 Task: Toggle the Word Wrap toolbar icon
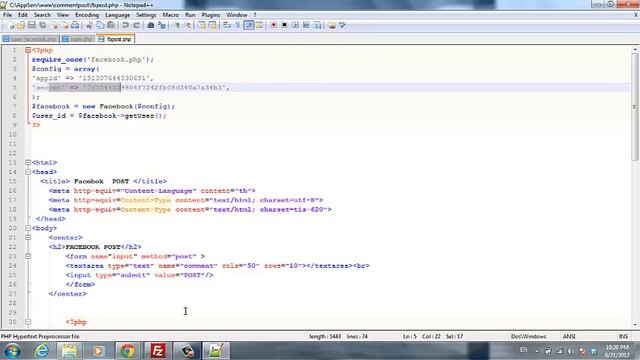[x=227, y=25]
